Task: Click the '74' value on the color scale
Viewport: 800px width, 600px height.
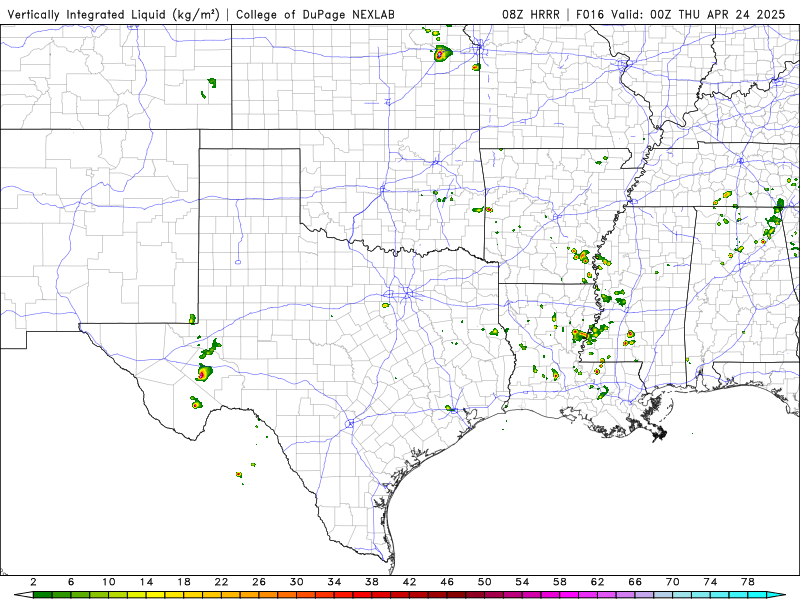Action: (710, 582)
